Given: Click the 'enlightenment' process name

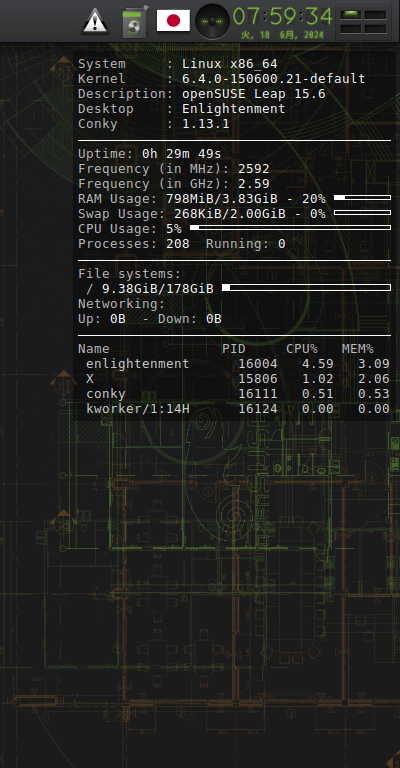Looking at the screenshot, I should (138, 364).
